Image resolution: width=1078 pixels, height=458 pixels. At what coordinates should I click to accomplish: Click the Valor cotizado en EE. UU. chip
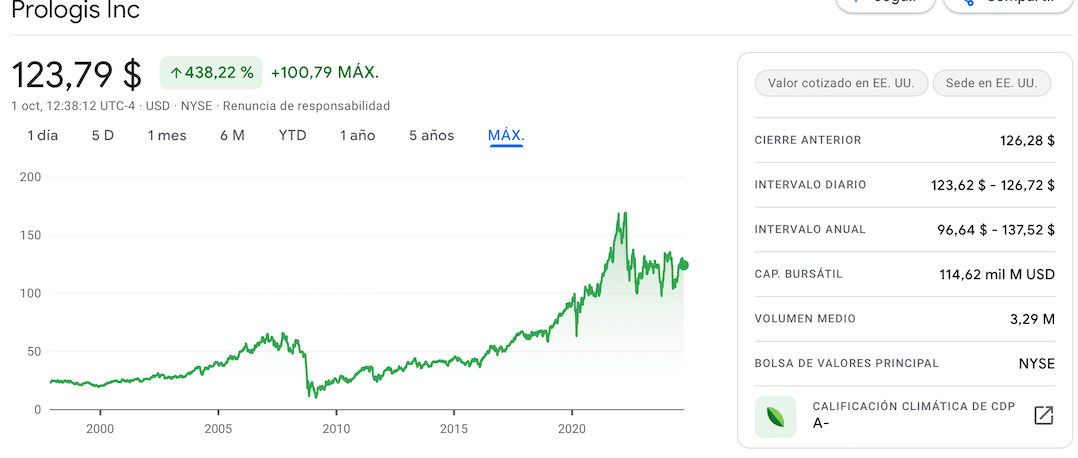pyautogui.click(x=841, y=83)
